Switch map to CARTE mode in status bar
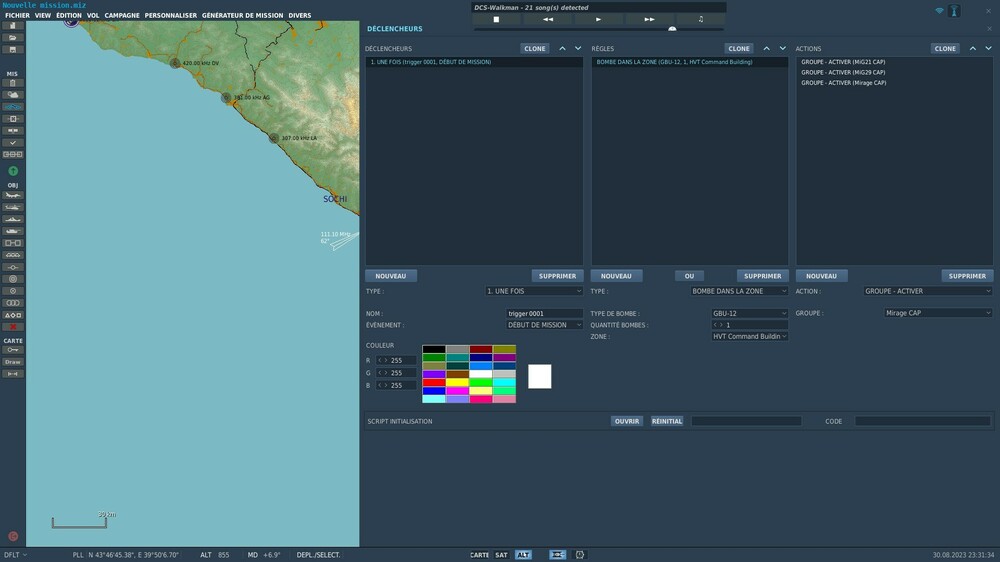1000x562 pixels. [480, 555]
